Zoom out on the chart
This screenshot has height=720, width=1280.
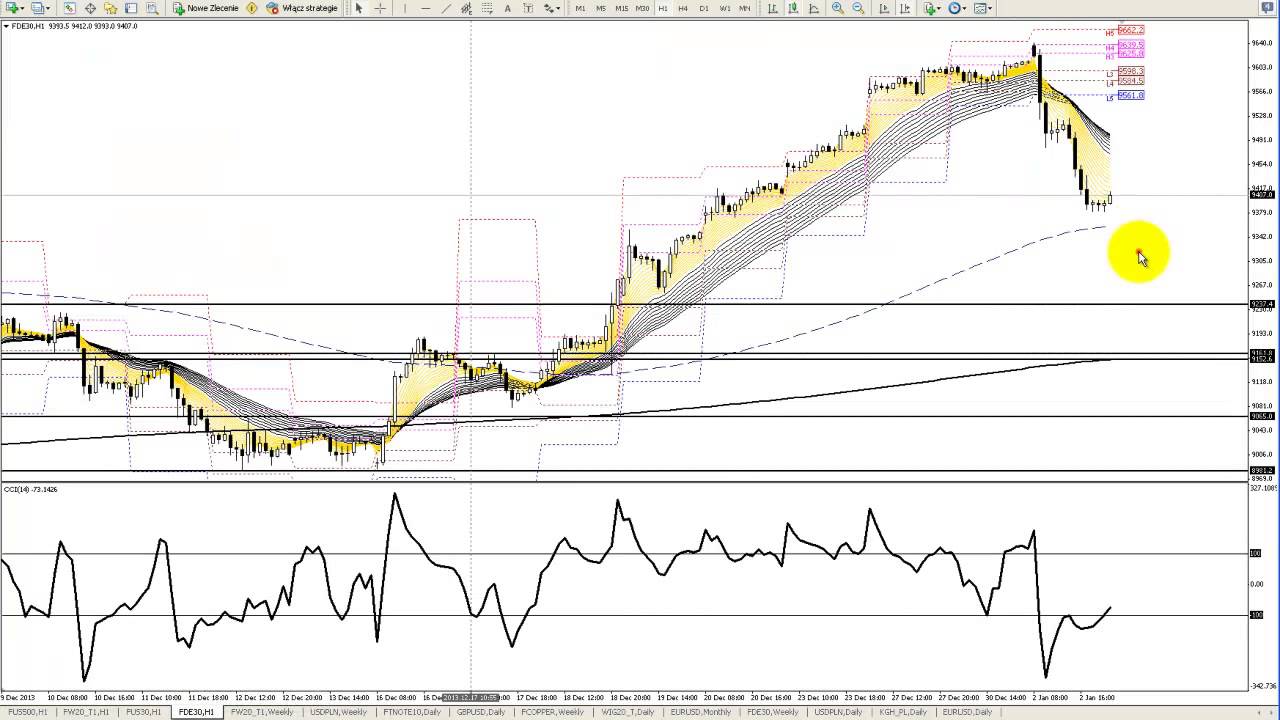click(x=858, y=8)
